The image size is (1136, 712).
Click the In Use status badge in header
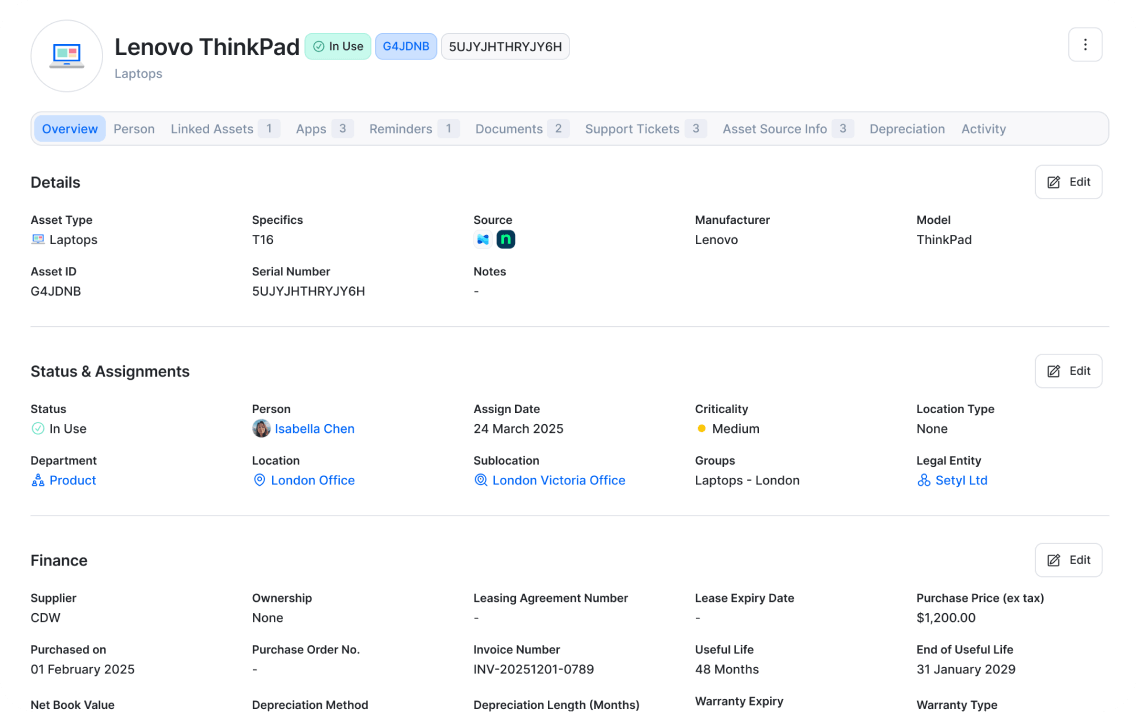click(x=338, y=46)
